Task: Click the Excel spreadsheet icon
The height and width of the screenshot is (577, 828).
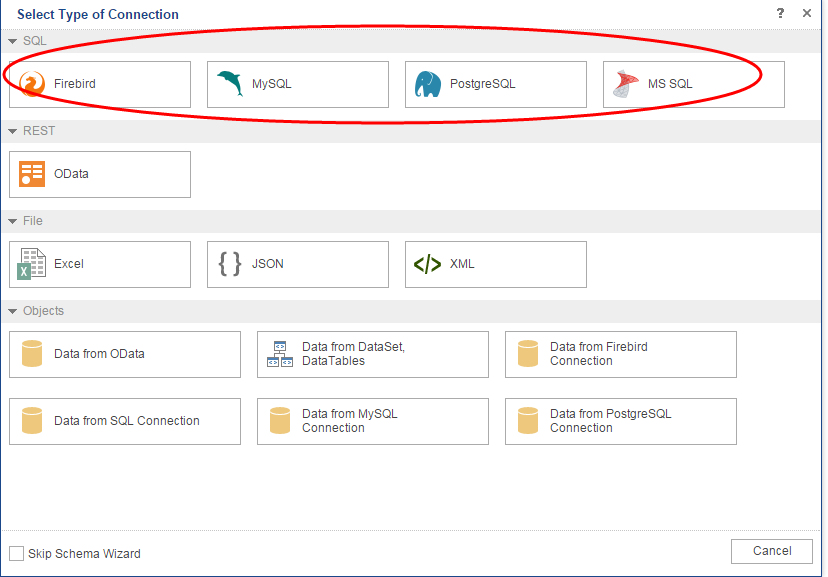Action: 32,264
